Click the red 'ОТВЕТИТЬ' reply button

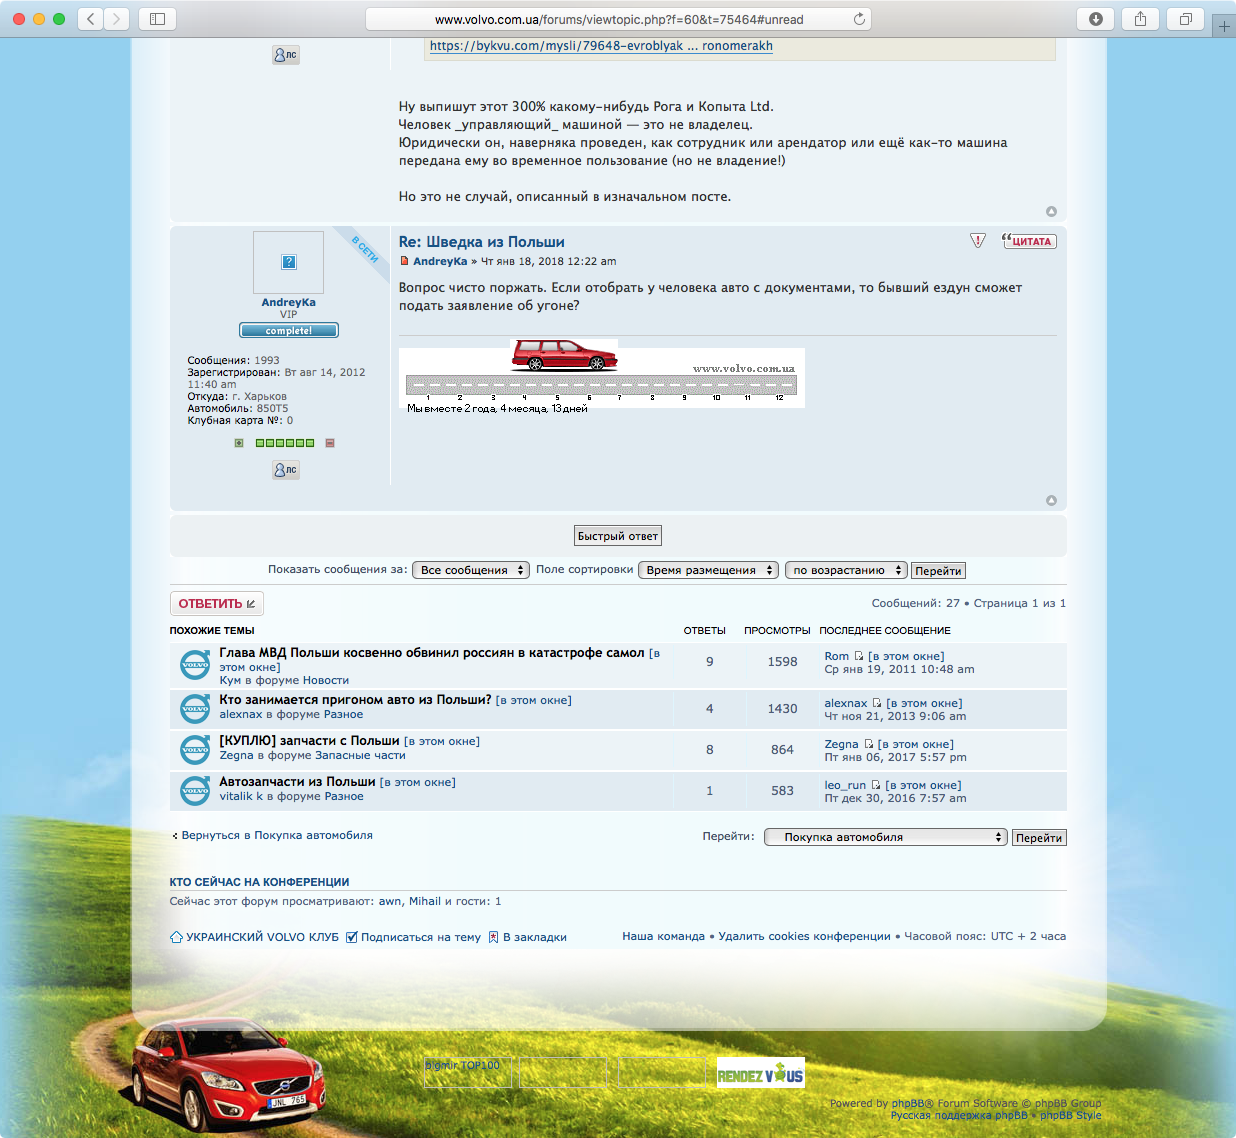coord(216,603)
